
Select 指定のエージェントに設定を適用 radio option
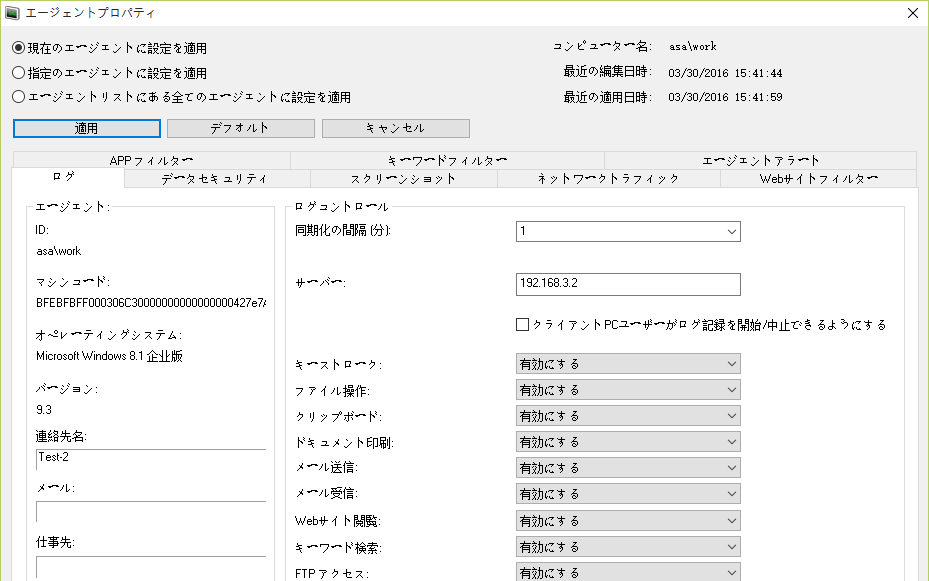click(x=19, y=73)
